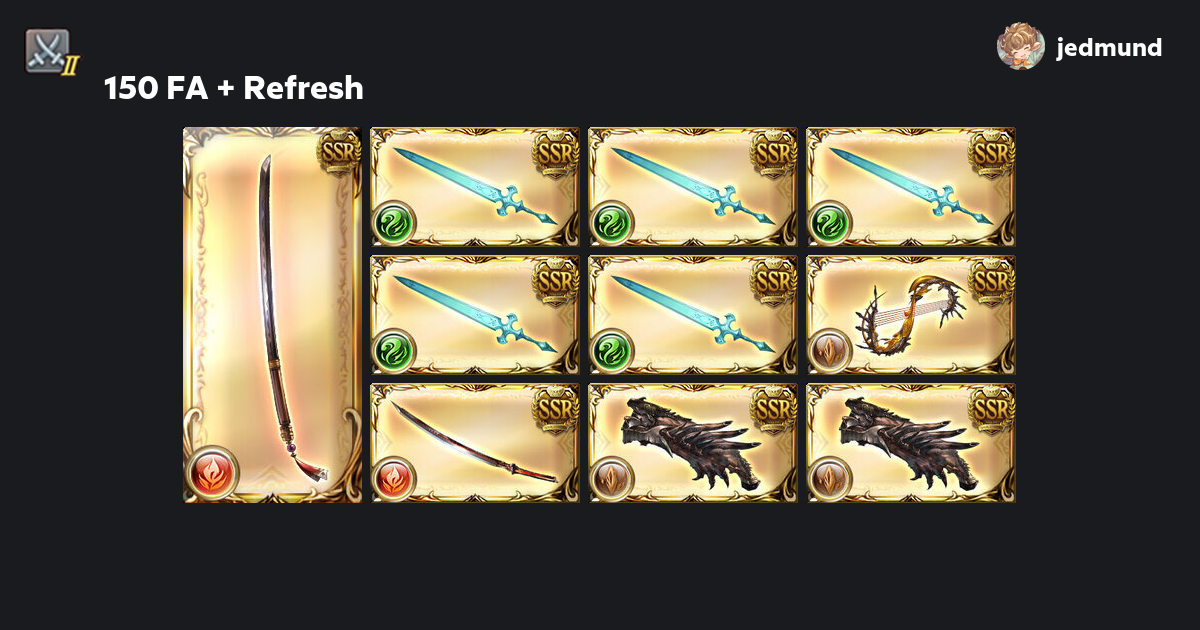
Task: Select the middle-row left teal sword
Action: pyautogui.click(x=476, y=315)
